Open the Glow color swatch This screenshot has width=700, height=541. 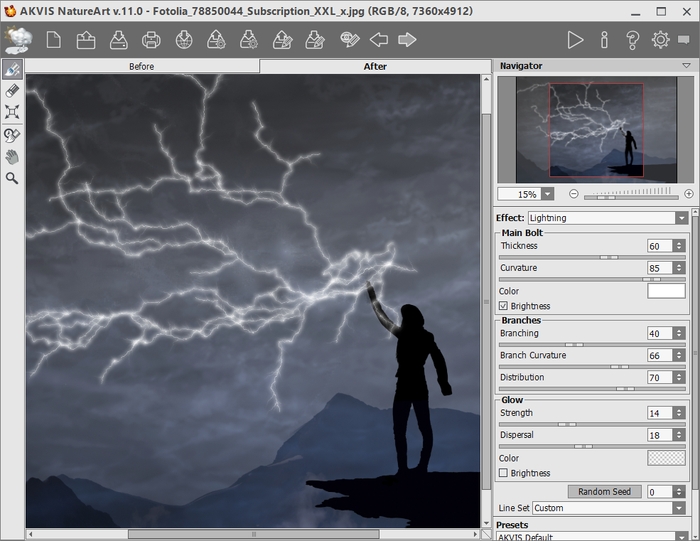(666, 458)
